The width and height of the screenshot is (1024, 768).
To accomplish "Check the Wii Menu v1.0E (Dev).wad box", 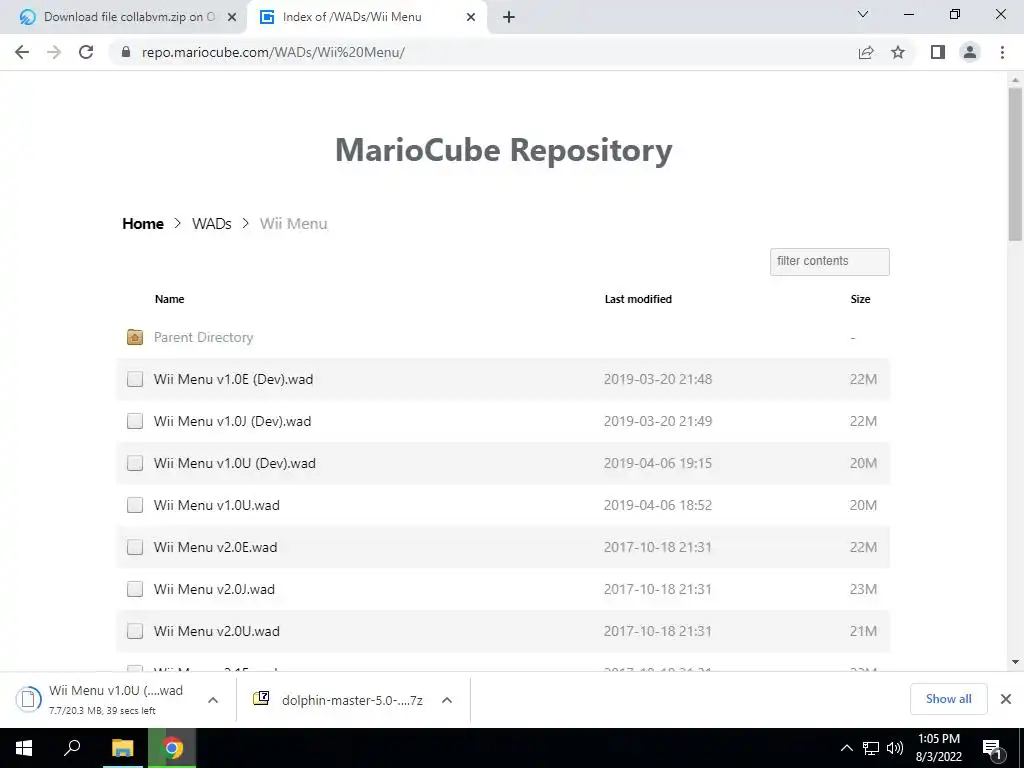I will tap(135, 379).
